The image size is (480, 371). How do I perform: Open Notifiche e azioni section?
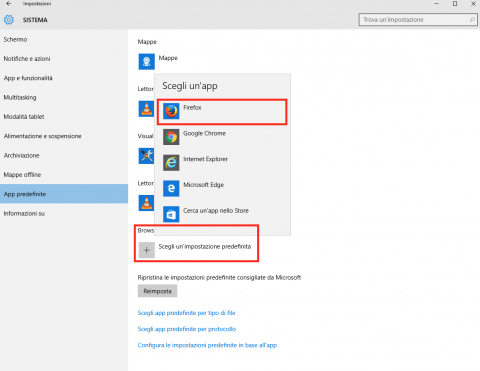click(x=64, y=59)
